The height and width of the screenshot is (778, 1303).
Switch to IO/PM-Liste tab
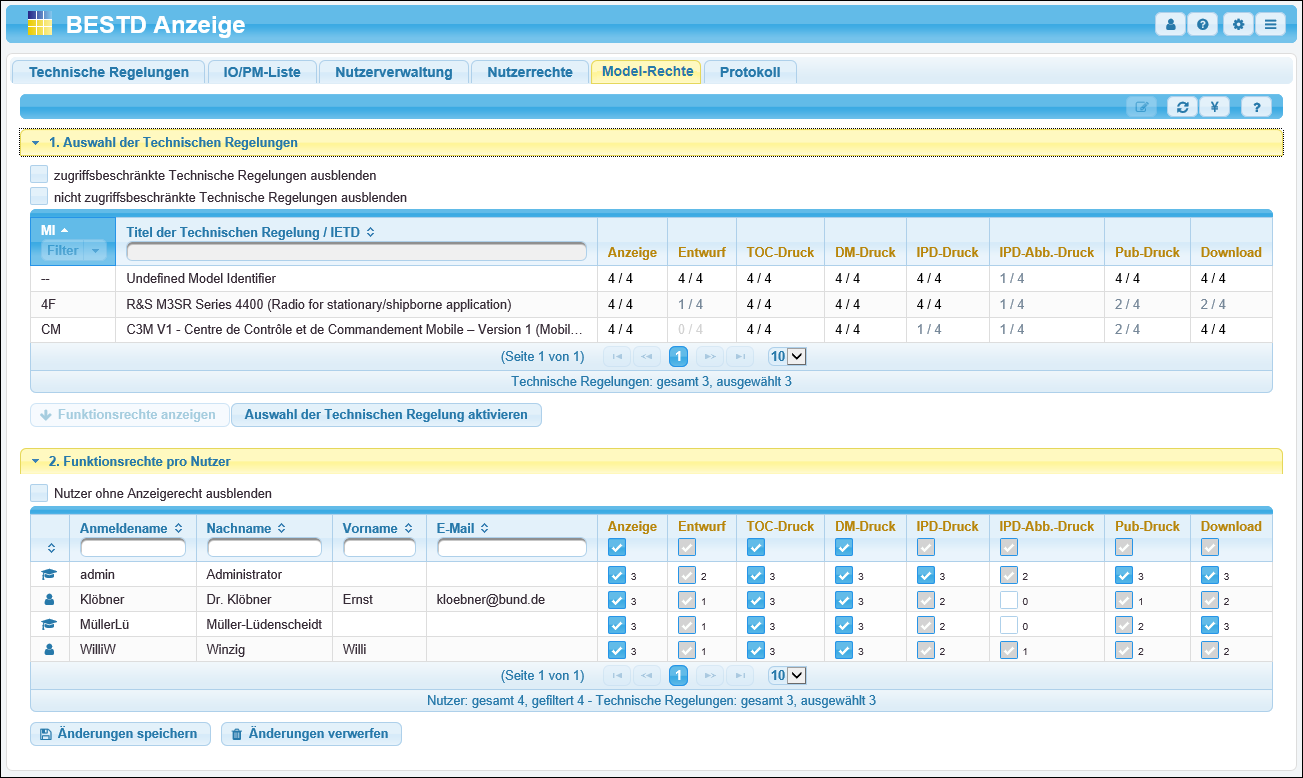pyautogui.click(x=262, y=72)
